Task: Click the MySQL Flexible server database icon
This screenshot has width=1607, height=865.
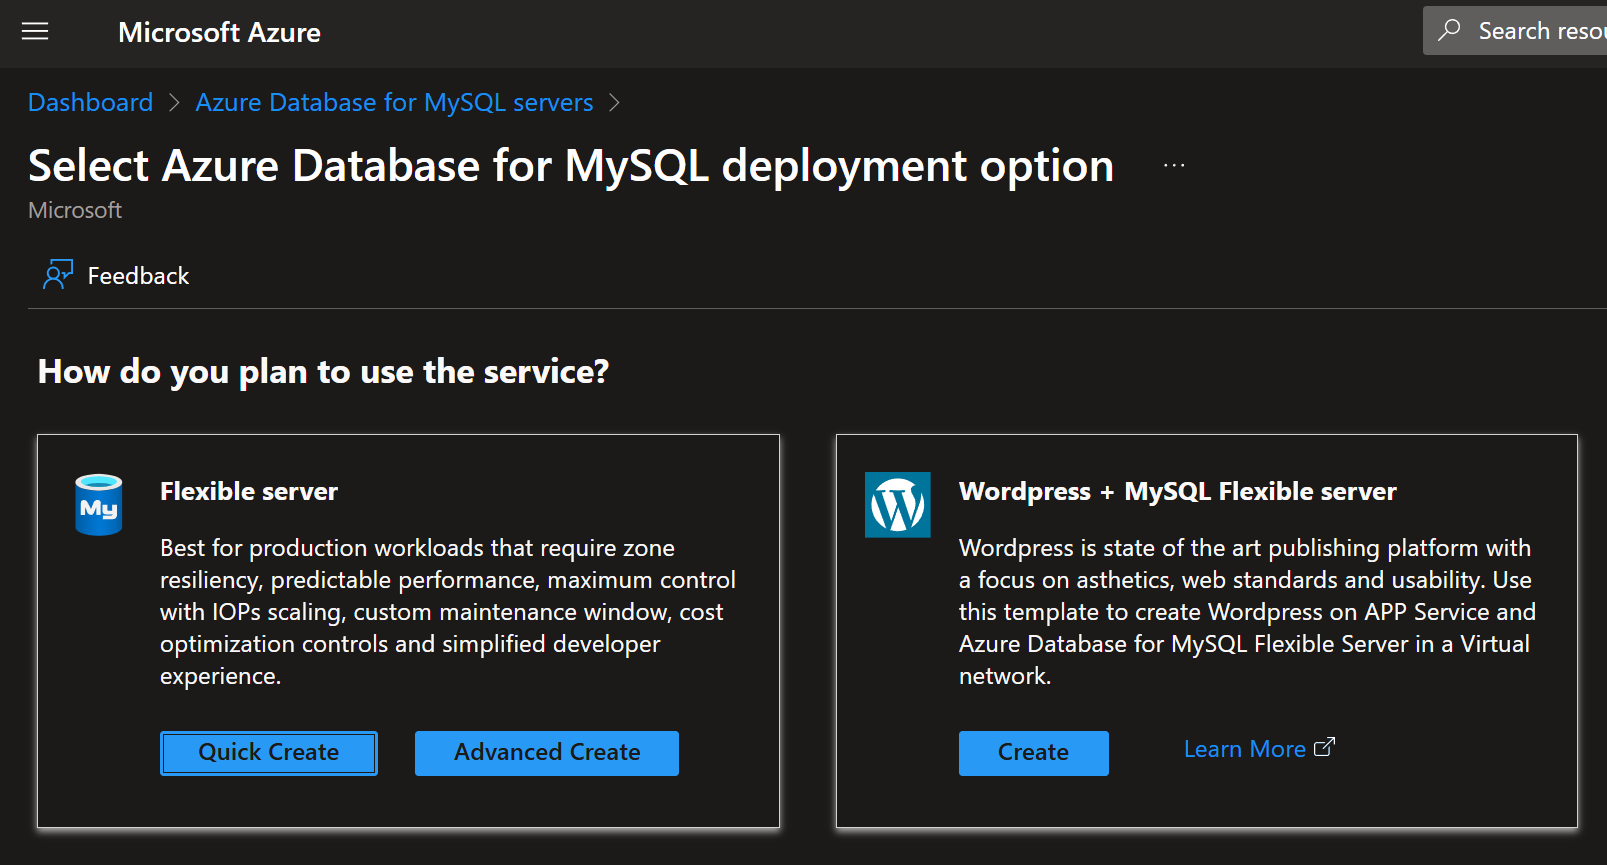Action: click(99, 505)
